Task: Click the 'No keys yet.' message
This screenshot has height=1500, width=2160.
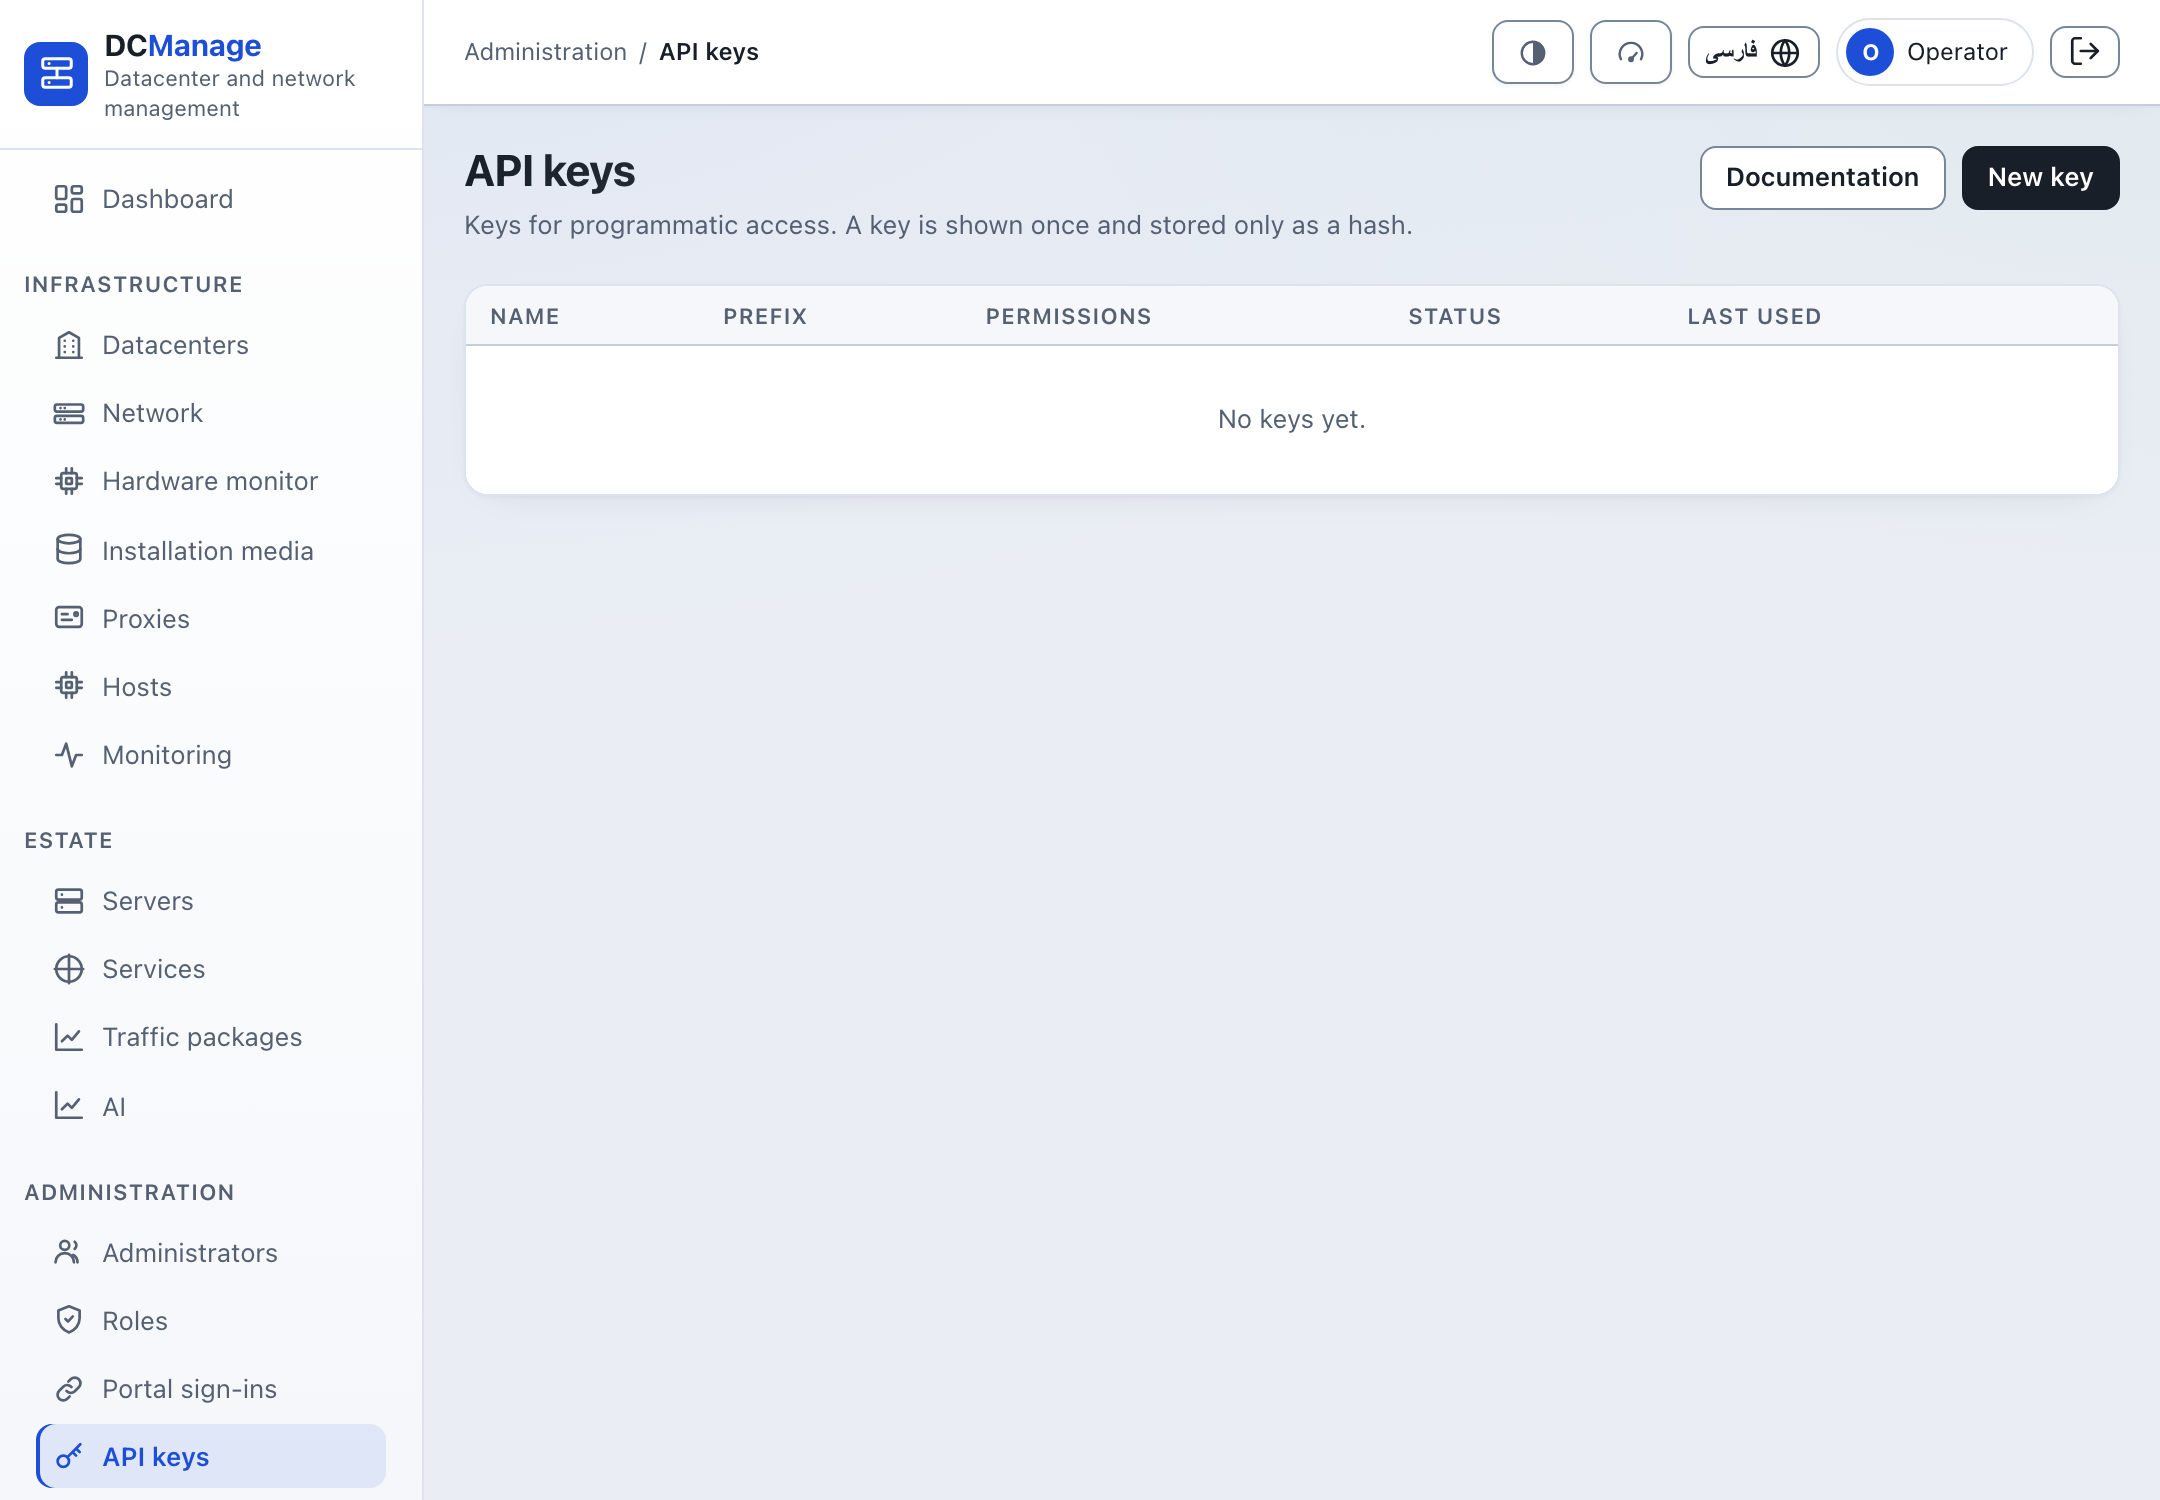Action: click(x=1291, y=419)
